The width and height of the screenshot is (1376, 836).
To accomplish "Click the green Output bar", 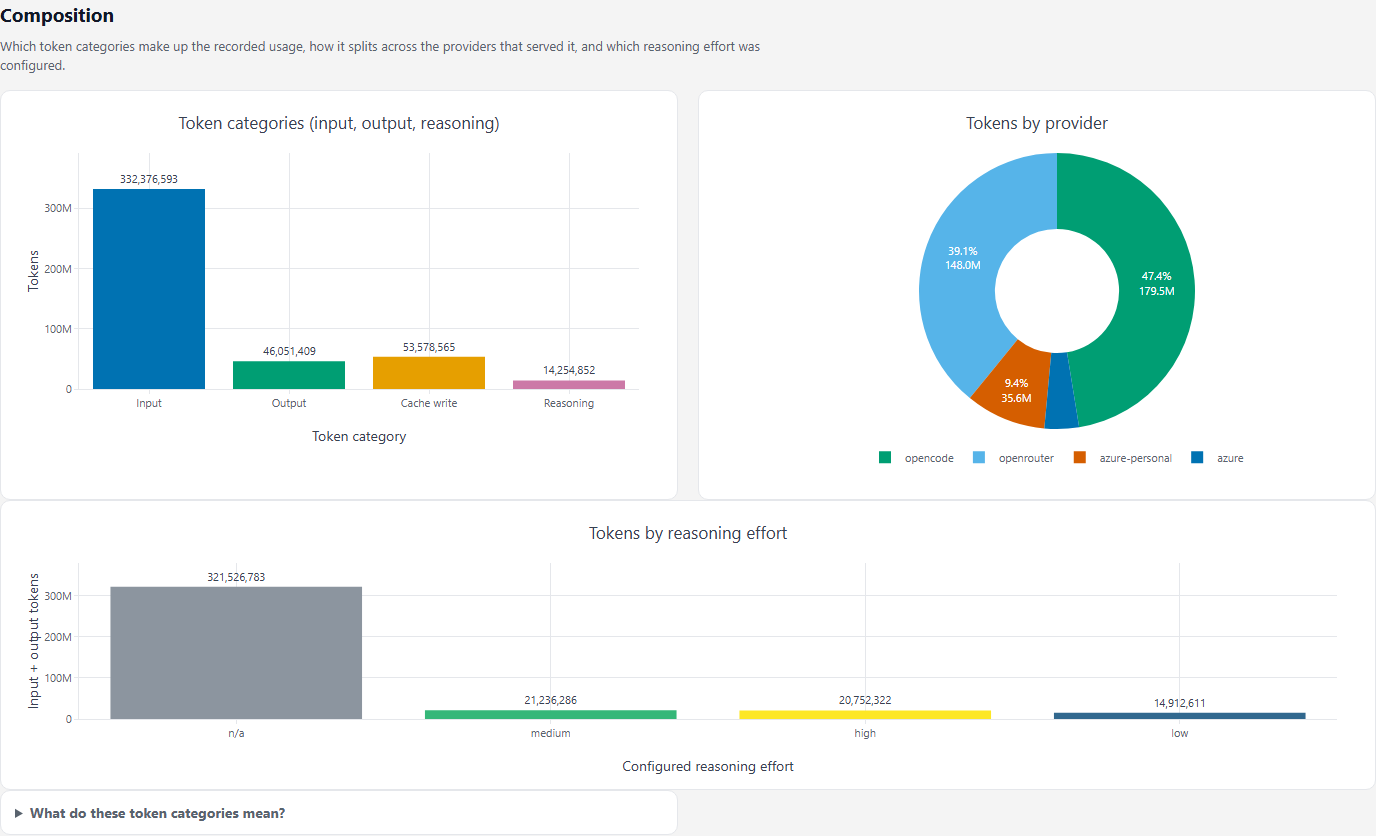I will (289, 375).
